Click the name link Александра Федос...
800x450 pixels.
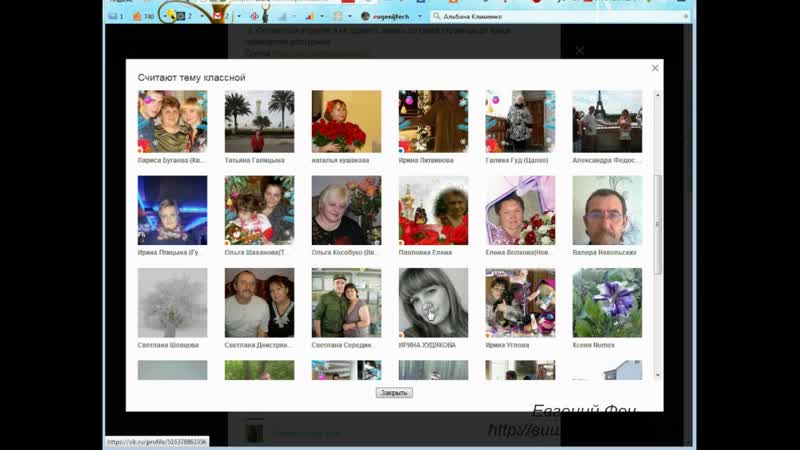pyautogui.click(x=605, y=160)
